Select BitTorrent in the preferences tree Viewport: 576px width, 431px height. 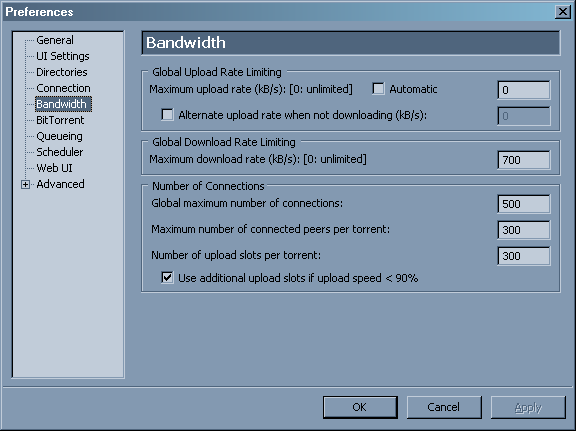click(x=60, y=120)
